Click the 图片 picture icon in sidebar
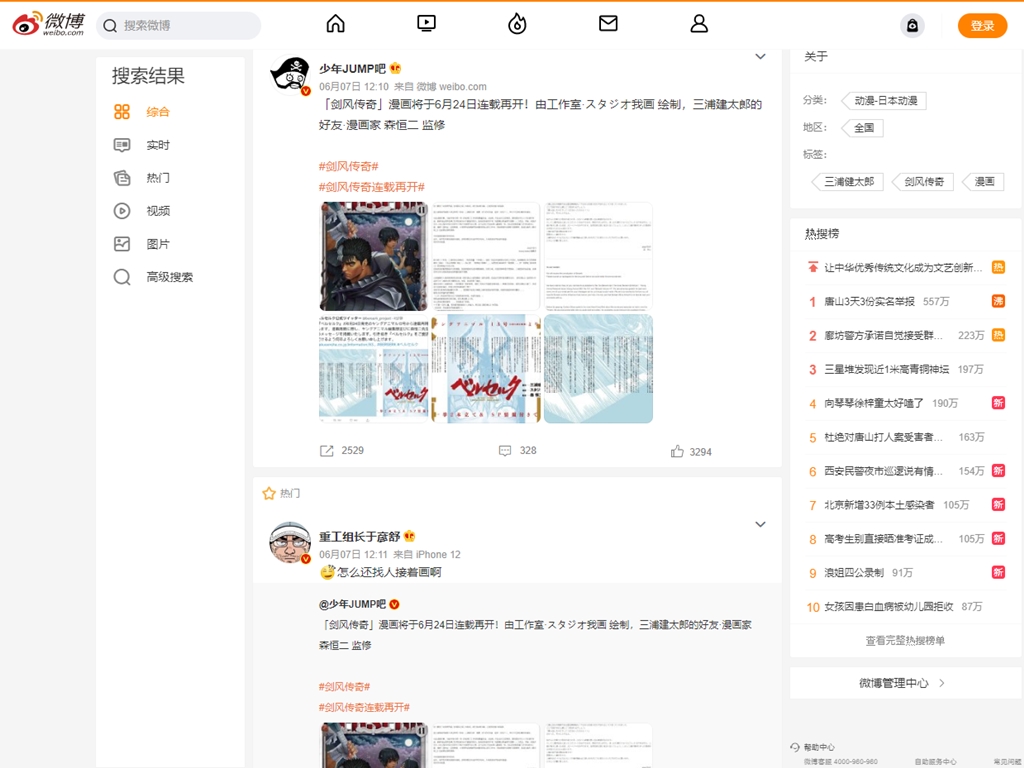Viewport: 1024px width, 768px height. [x=121, y=244]
